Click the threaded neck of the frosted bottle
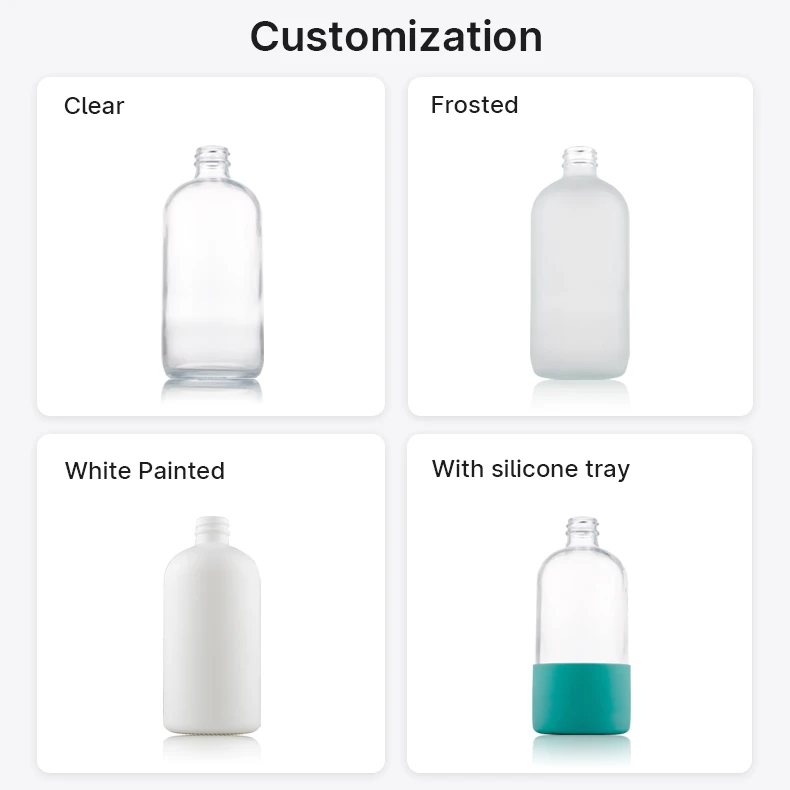 (x=580, y=160)
